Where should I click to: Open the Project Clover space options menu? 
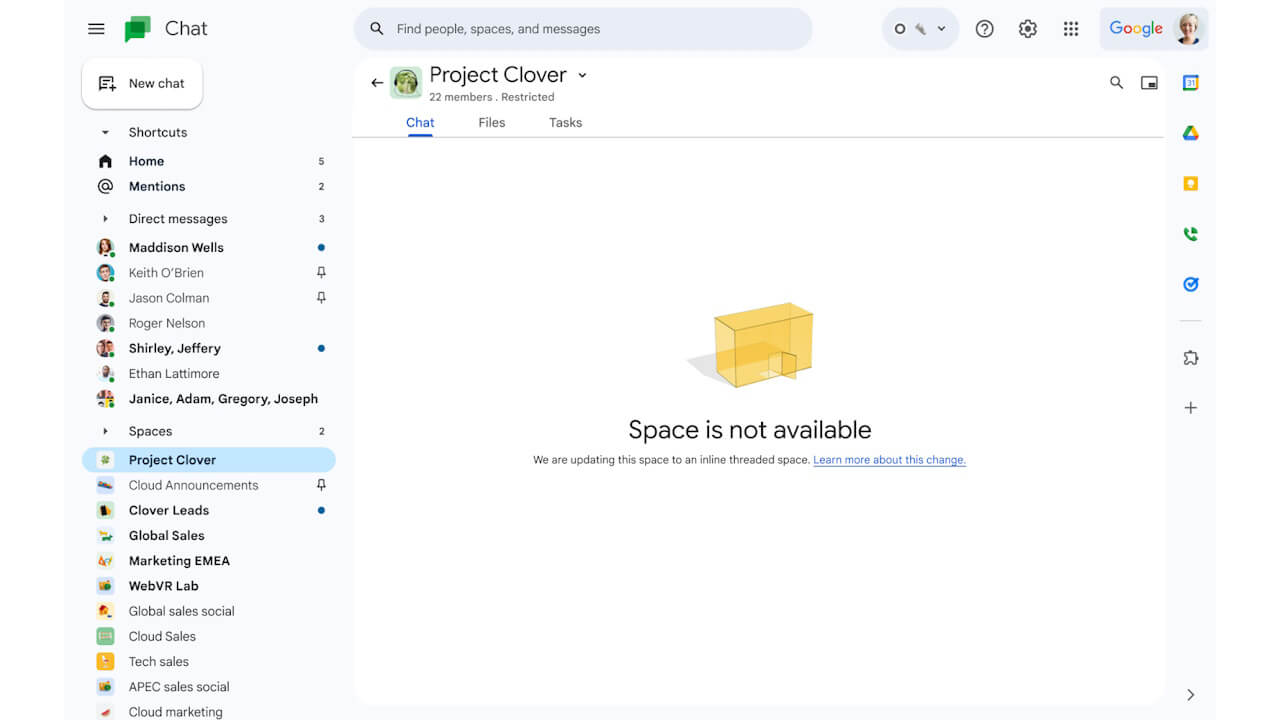tap(582, 75)
